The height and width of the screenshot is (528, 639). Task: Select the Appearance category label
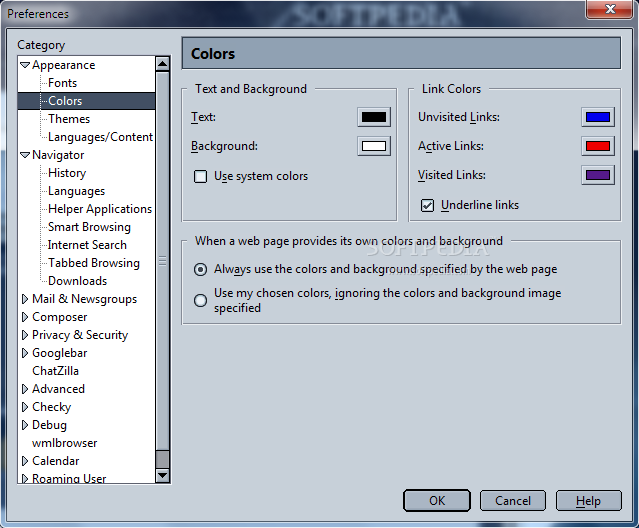(x=64, y=65)
